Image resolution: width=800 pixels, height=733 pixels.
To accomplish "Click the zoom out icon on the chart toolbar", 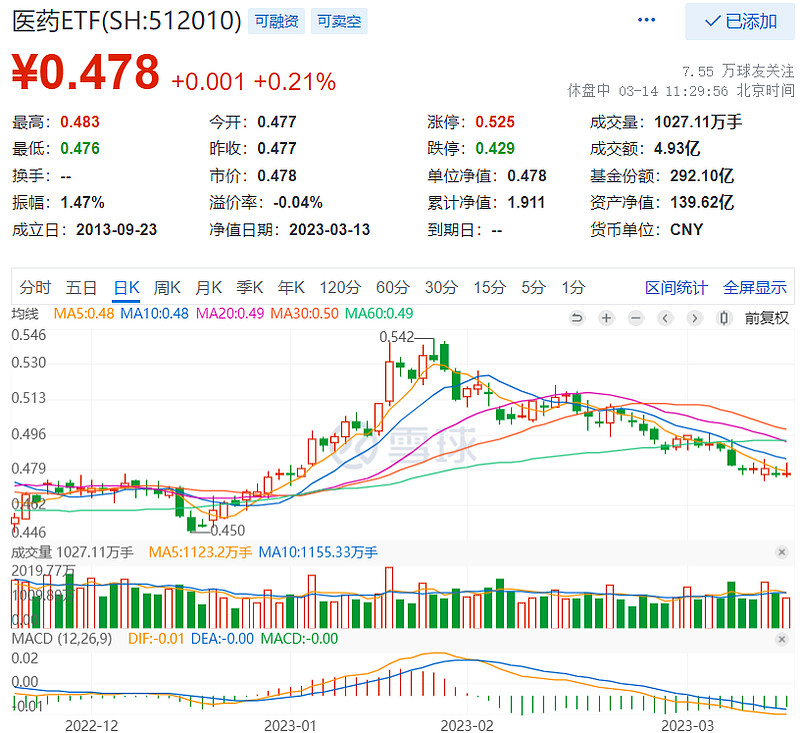I will point(634,318).
